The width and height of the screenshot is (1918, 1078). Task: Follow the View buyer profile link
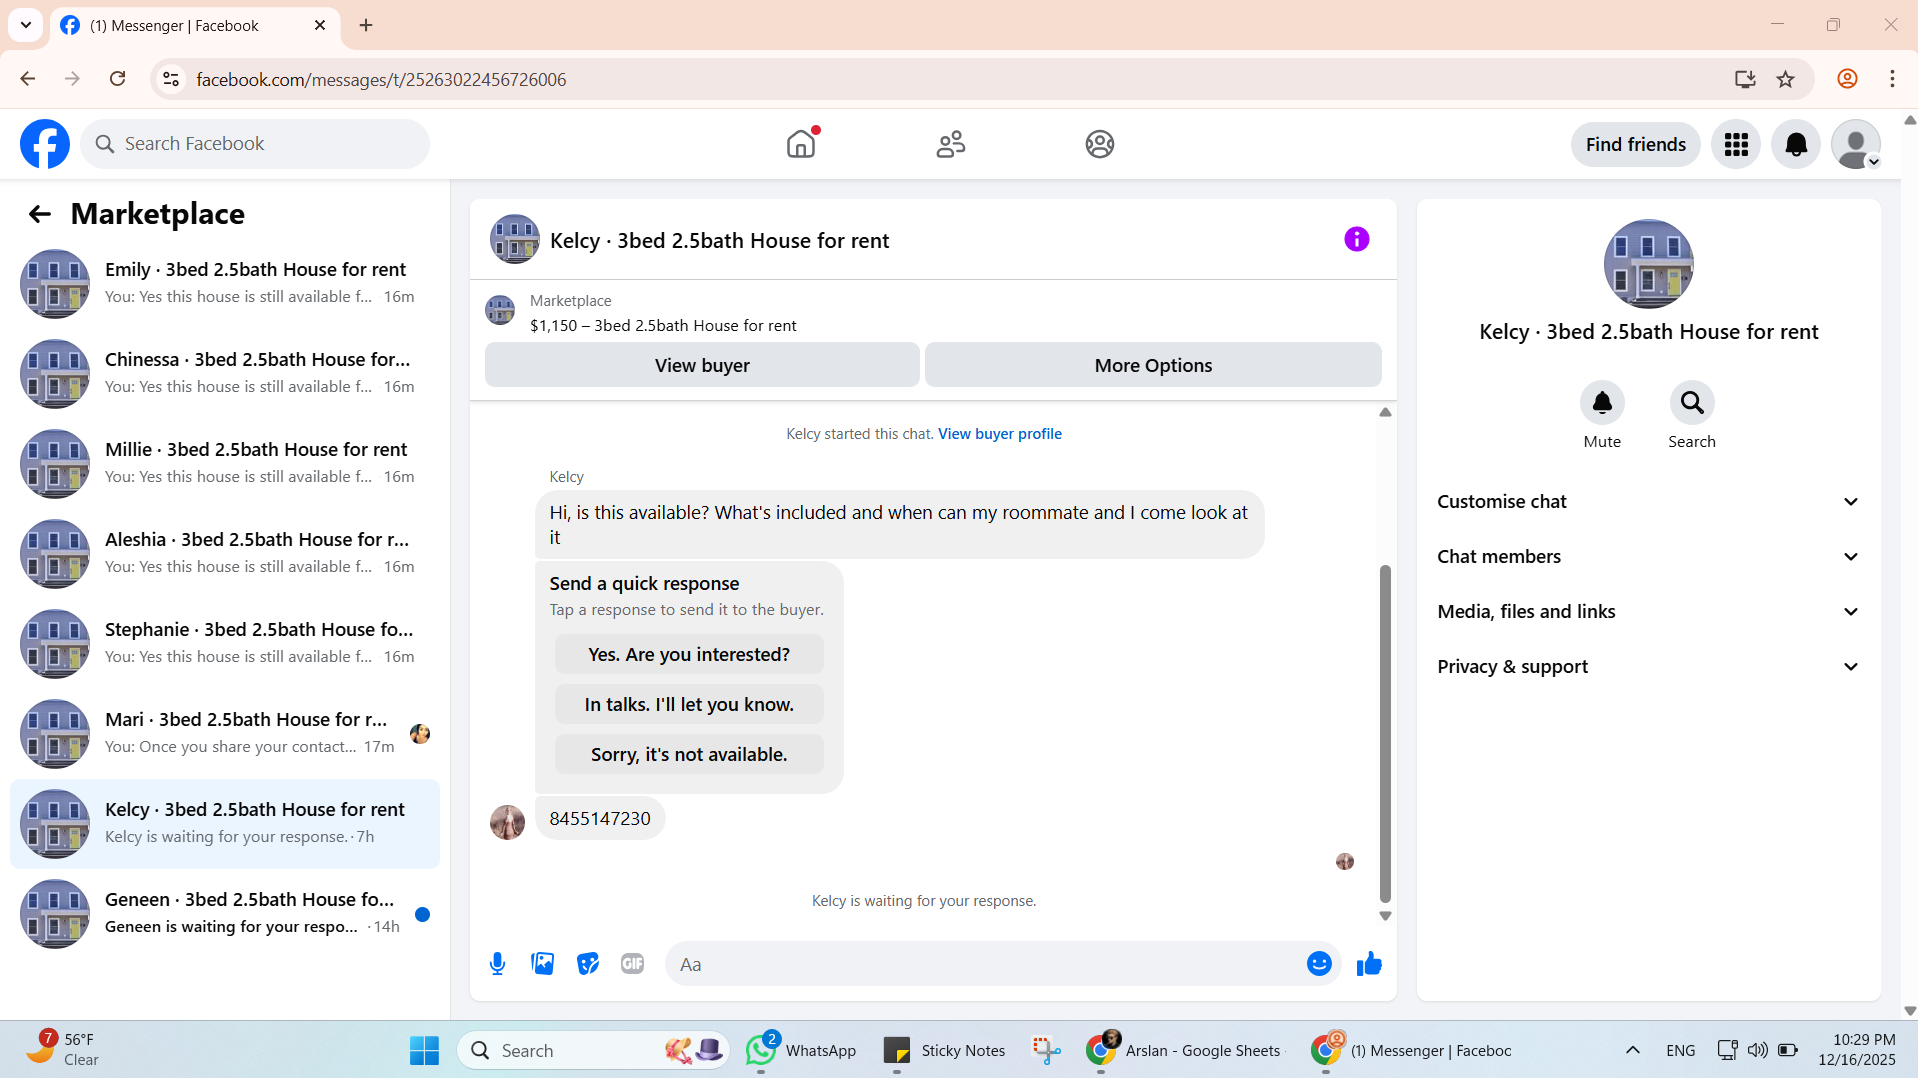(x=1000, y=434)
